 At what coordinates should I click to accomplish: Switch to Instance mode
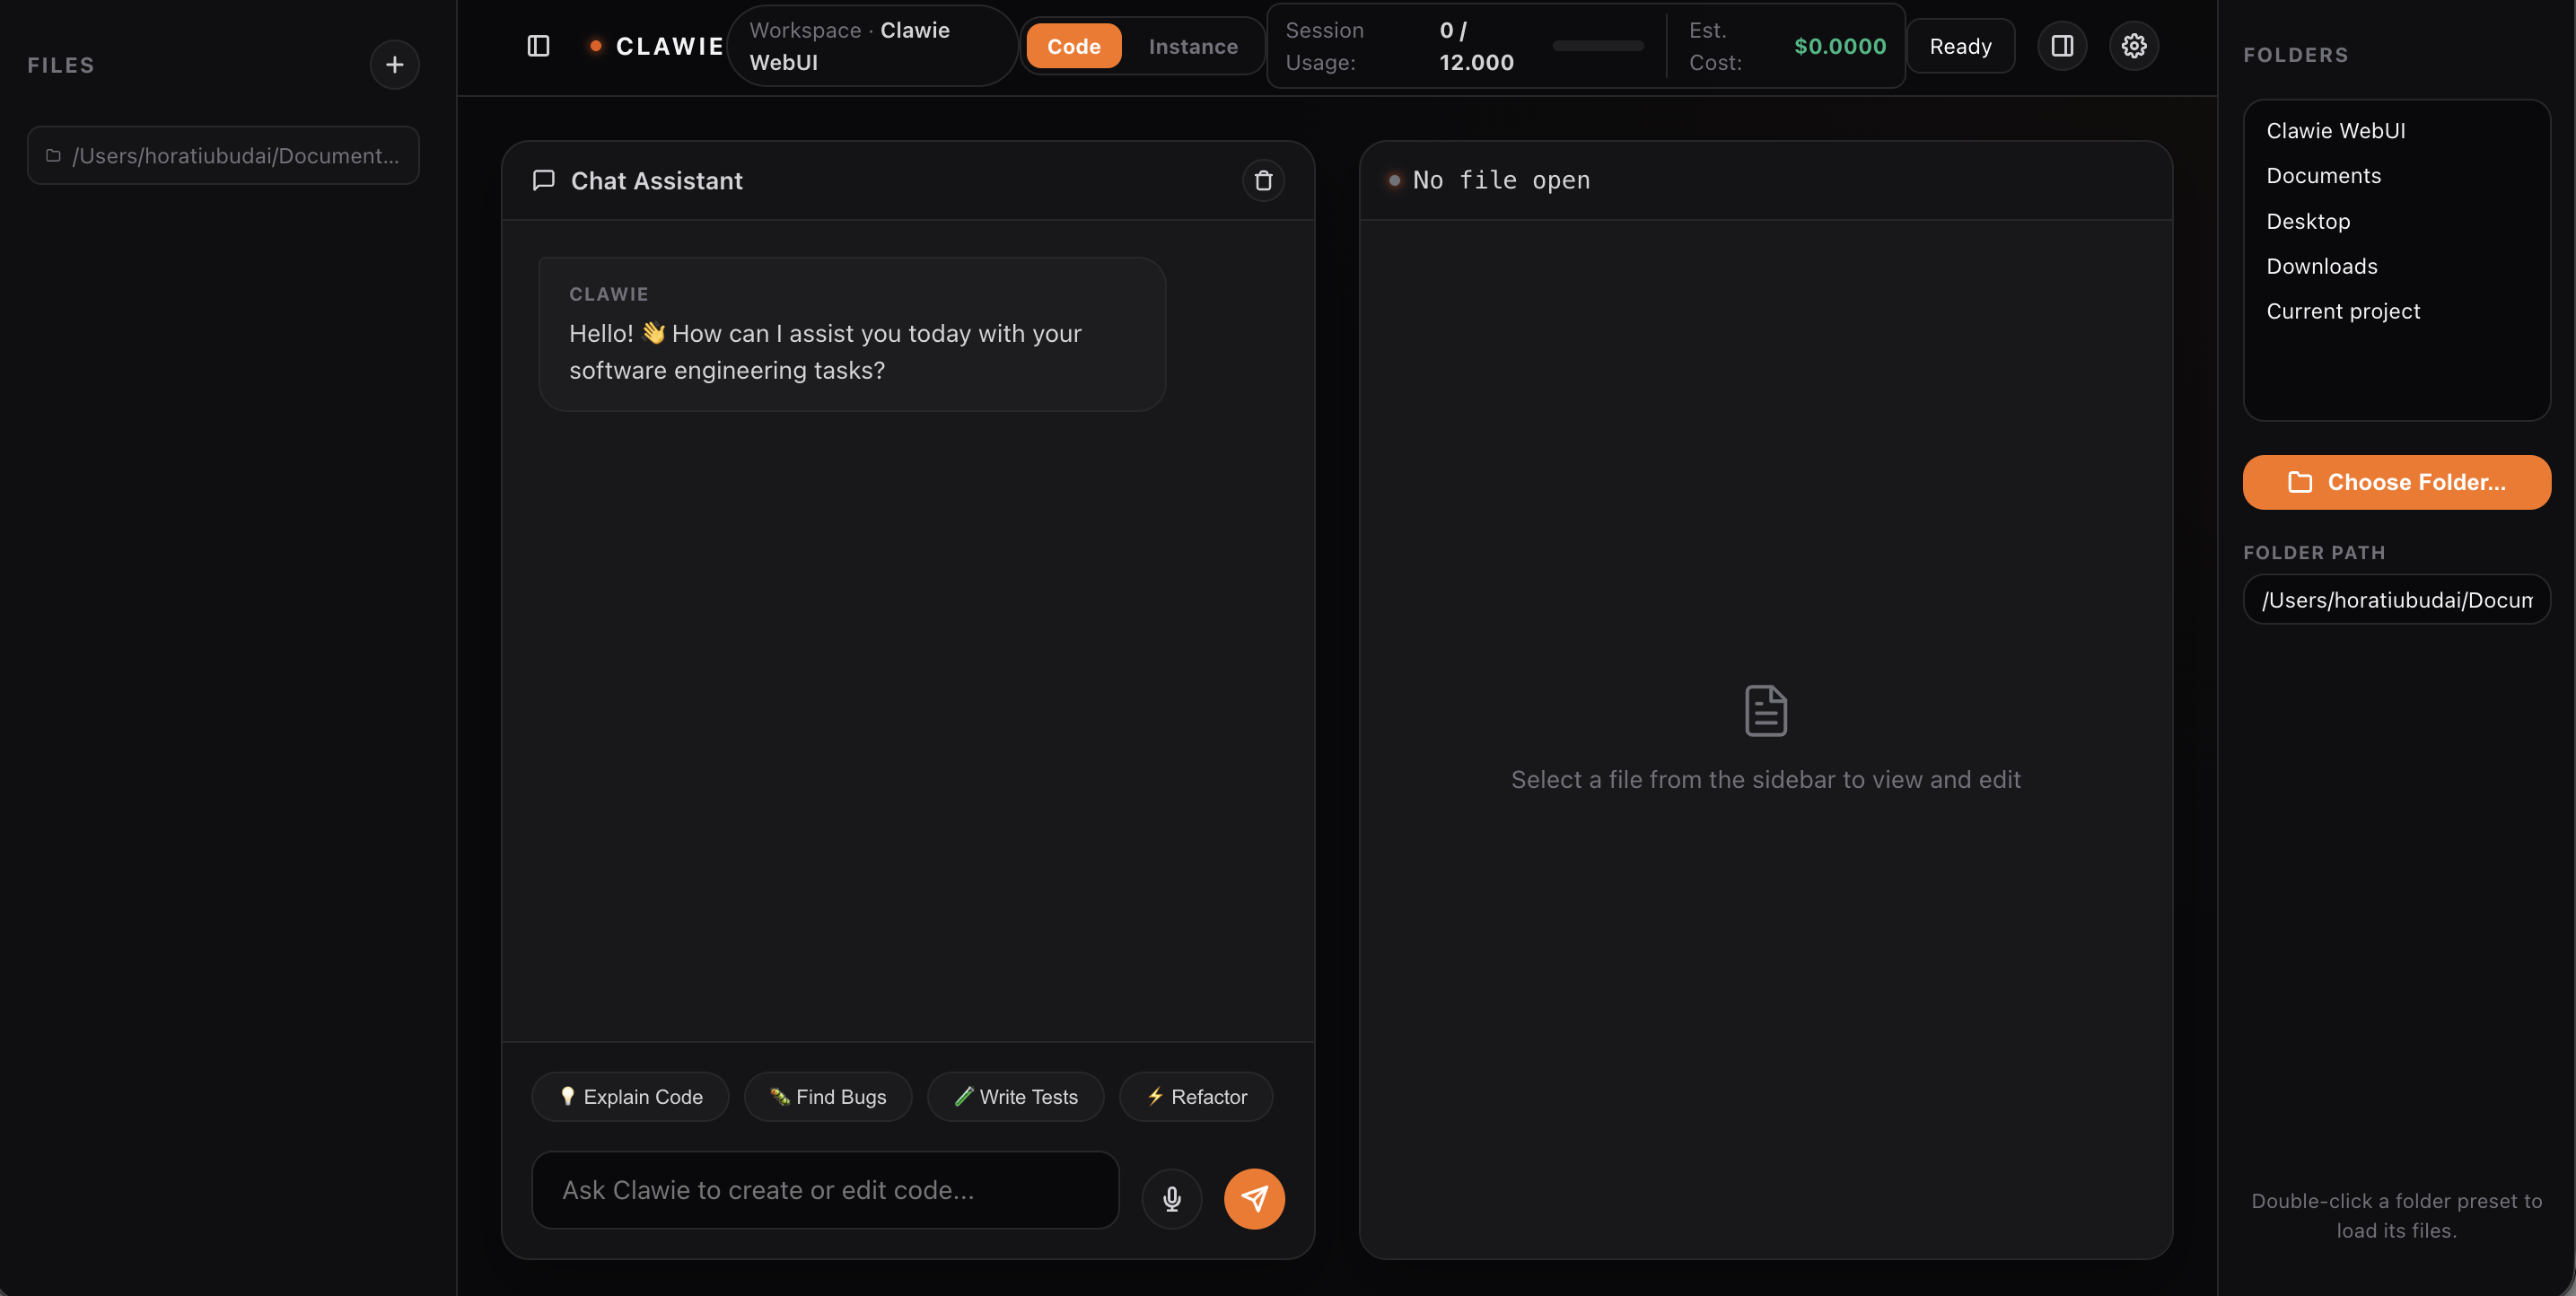tap(1193, 46)
